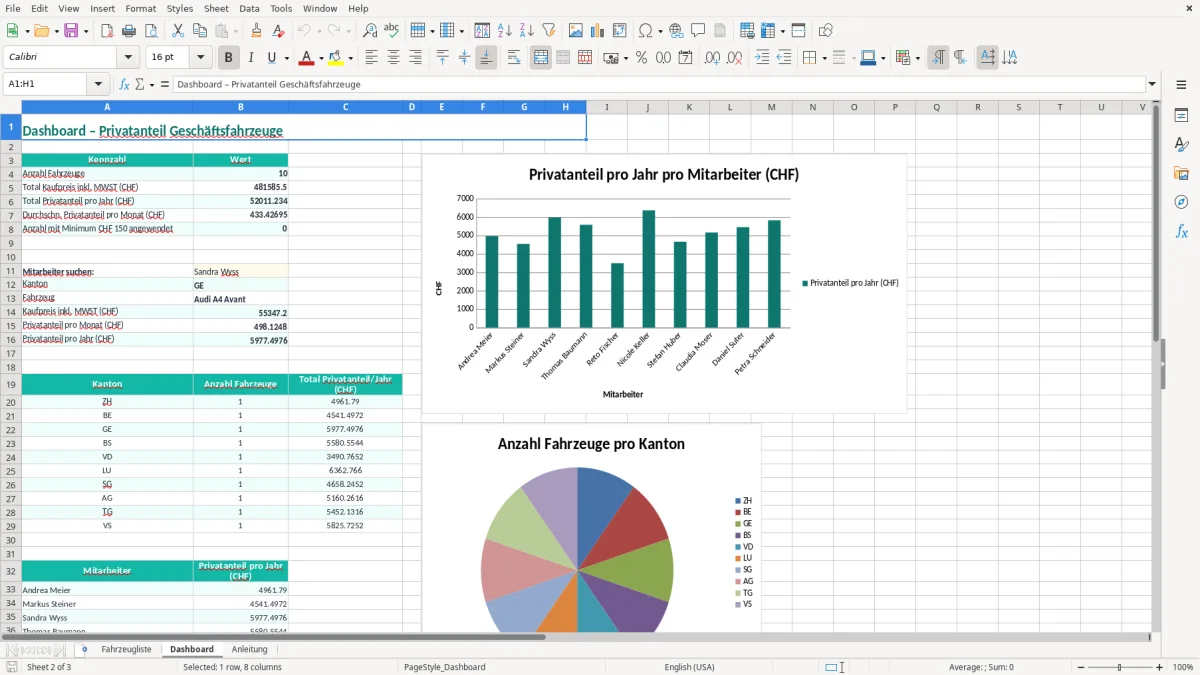Export directly as PDF icon

(107, 31)
